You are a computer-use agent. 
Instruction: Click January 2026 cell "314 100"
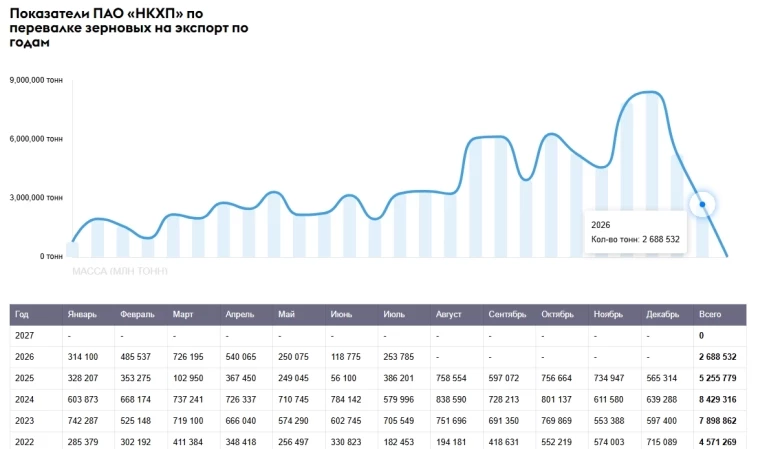(83, 357)
